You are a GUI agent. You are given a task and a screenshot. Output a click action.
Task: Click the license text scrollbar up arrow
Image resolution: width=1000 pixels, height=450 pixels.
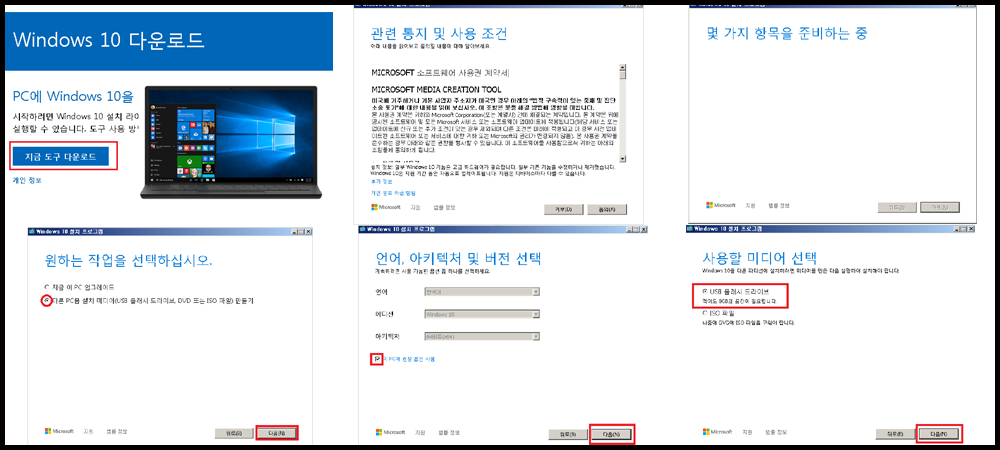[x=623, y=68]
